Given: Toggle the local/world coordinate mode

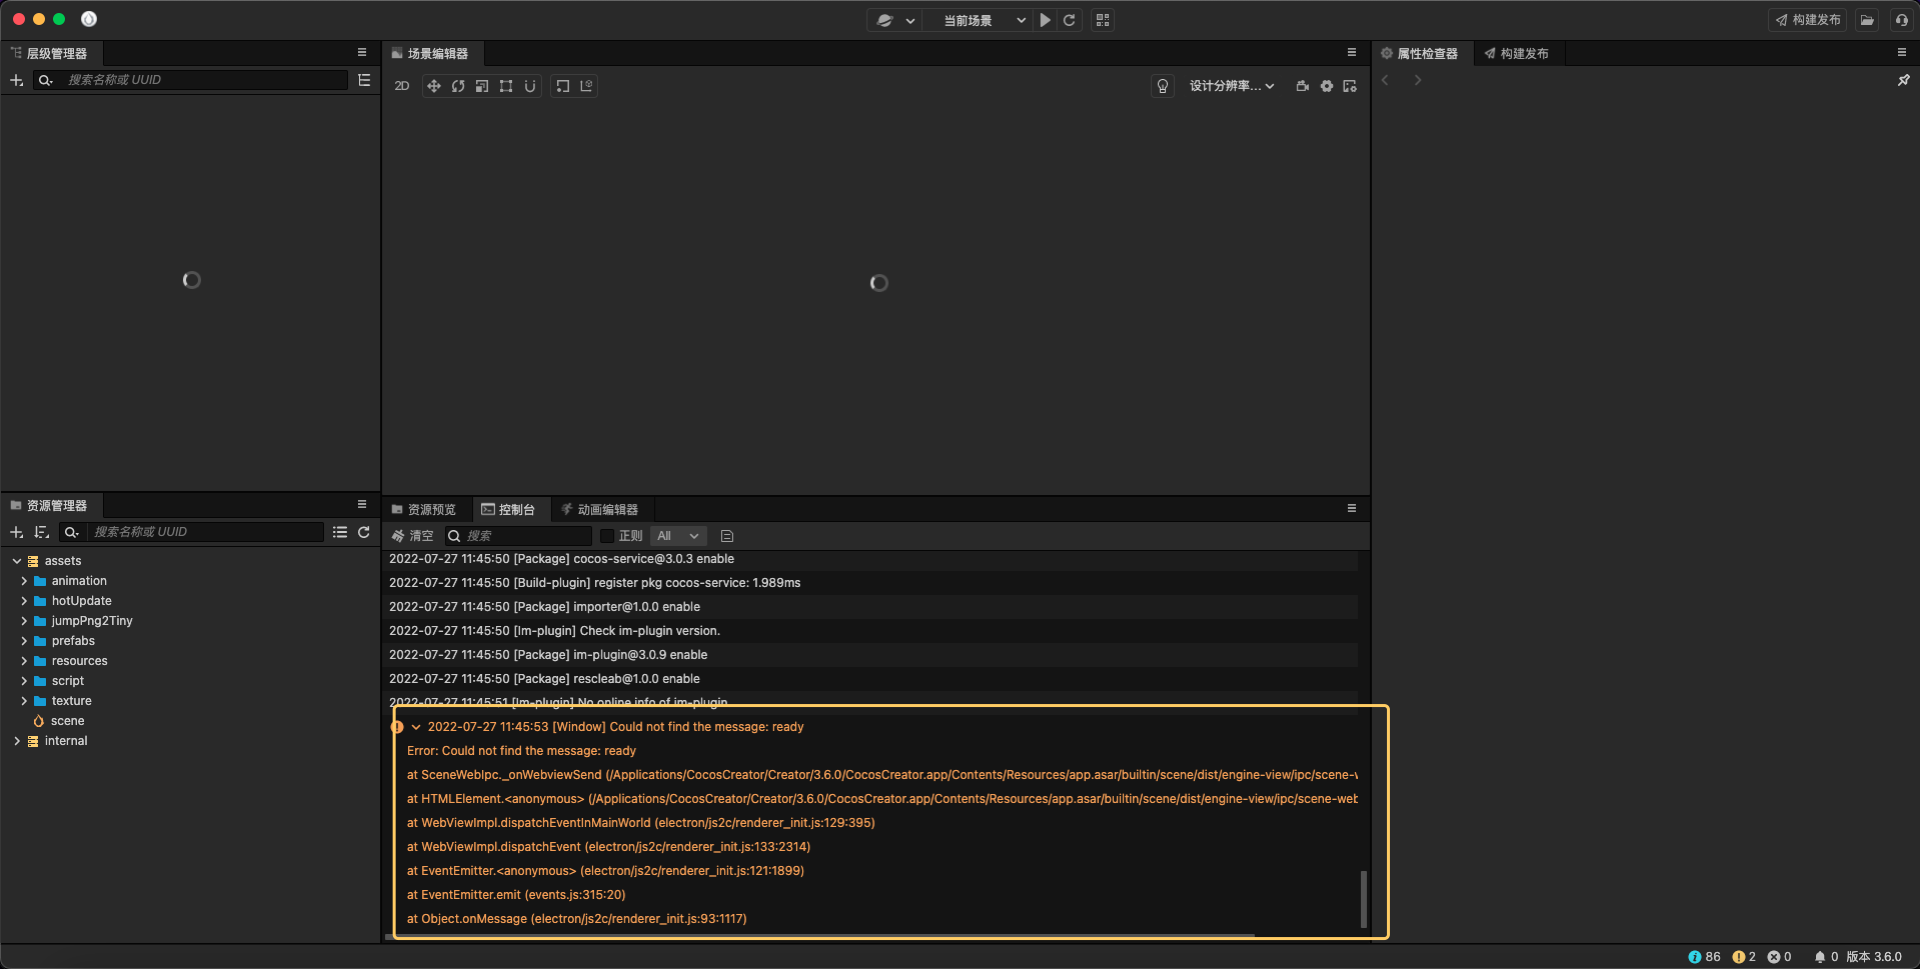Looking at the screenshot, I should (587, 86).
